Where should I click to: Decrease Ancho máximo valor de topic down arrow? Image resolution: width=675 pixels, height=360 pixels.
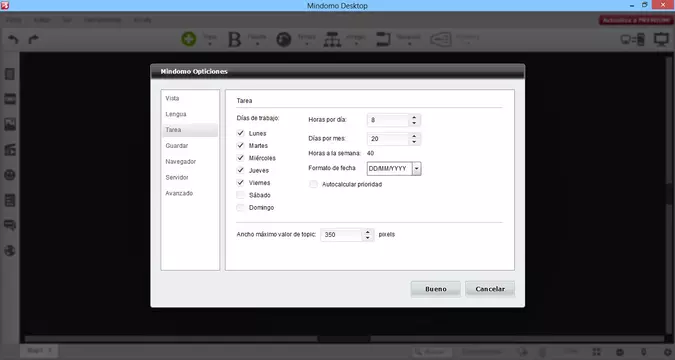pos(367,238)
